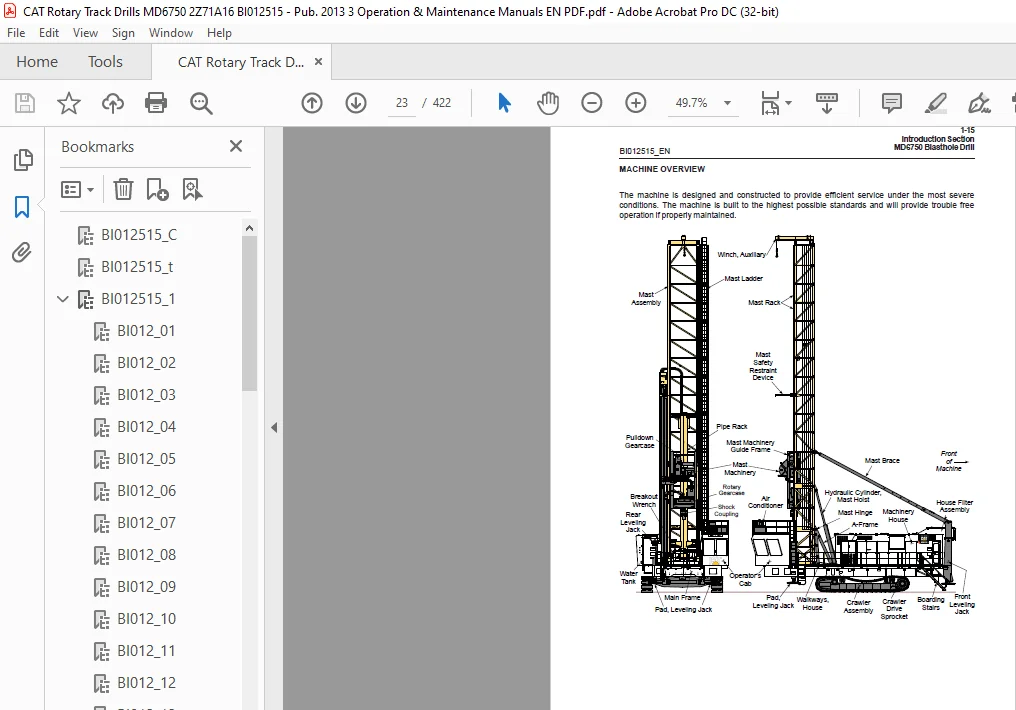1016x710 pixels.
Task: Click the page number field
Action: click(402, 103)
